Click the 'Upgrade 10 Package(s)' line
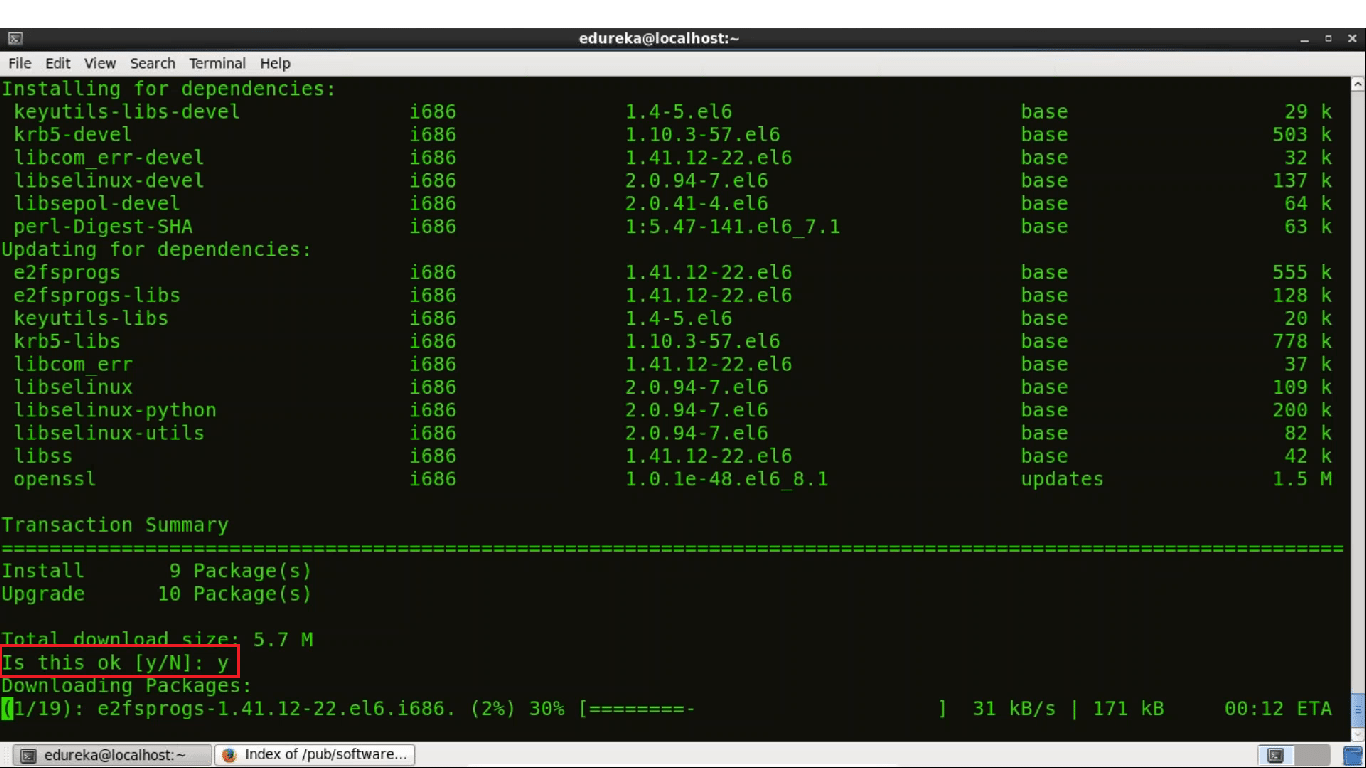Viewport: 1366px width, 768px height. point(157,595)
